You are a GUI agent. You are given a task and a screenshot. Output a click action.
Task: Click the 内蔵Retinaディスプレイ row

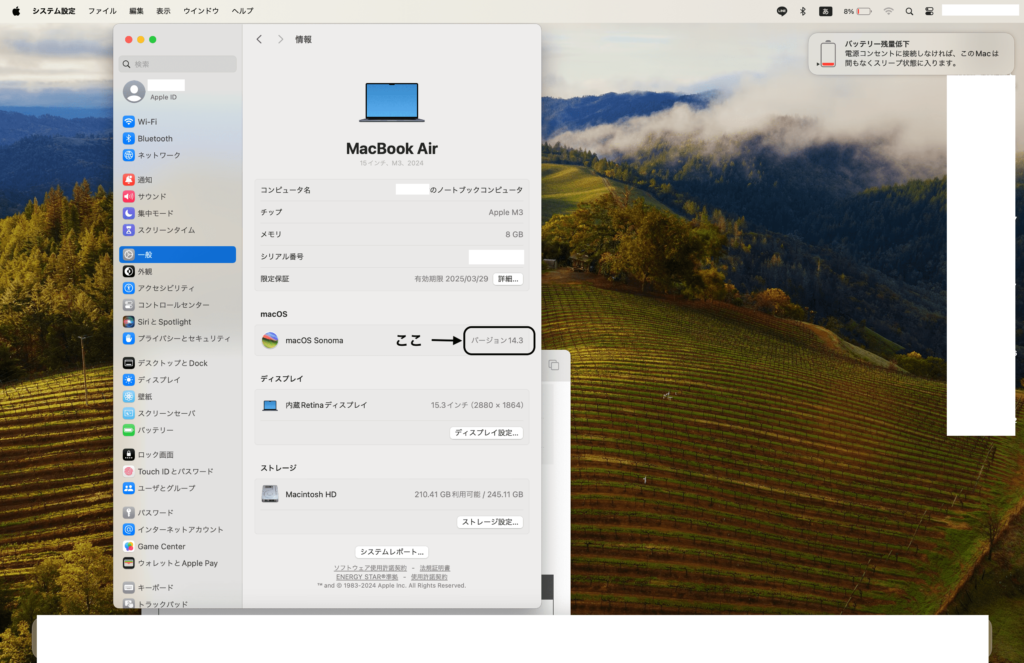392,405
